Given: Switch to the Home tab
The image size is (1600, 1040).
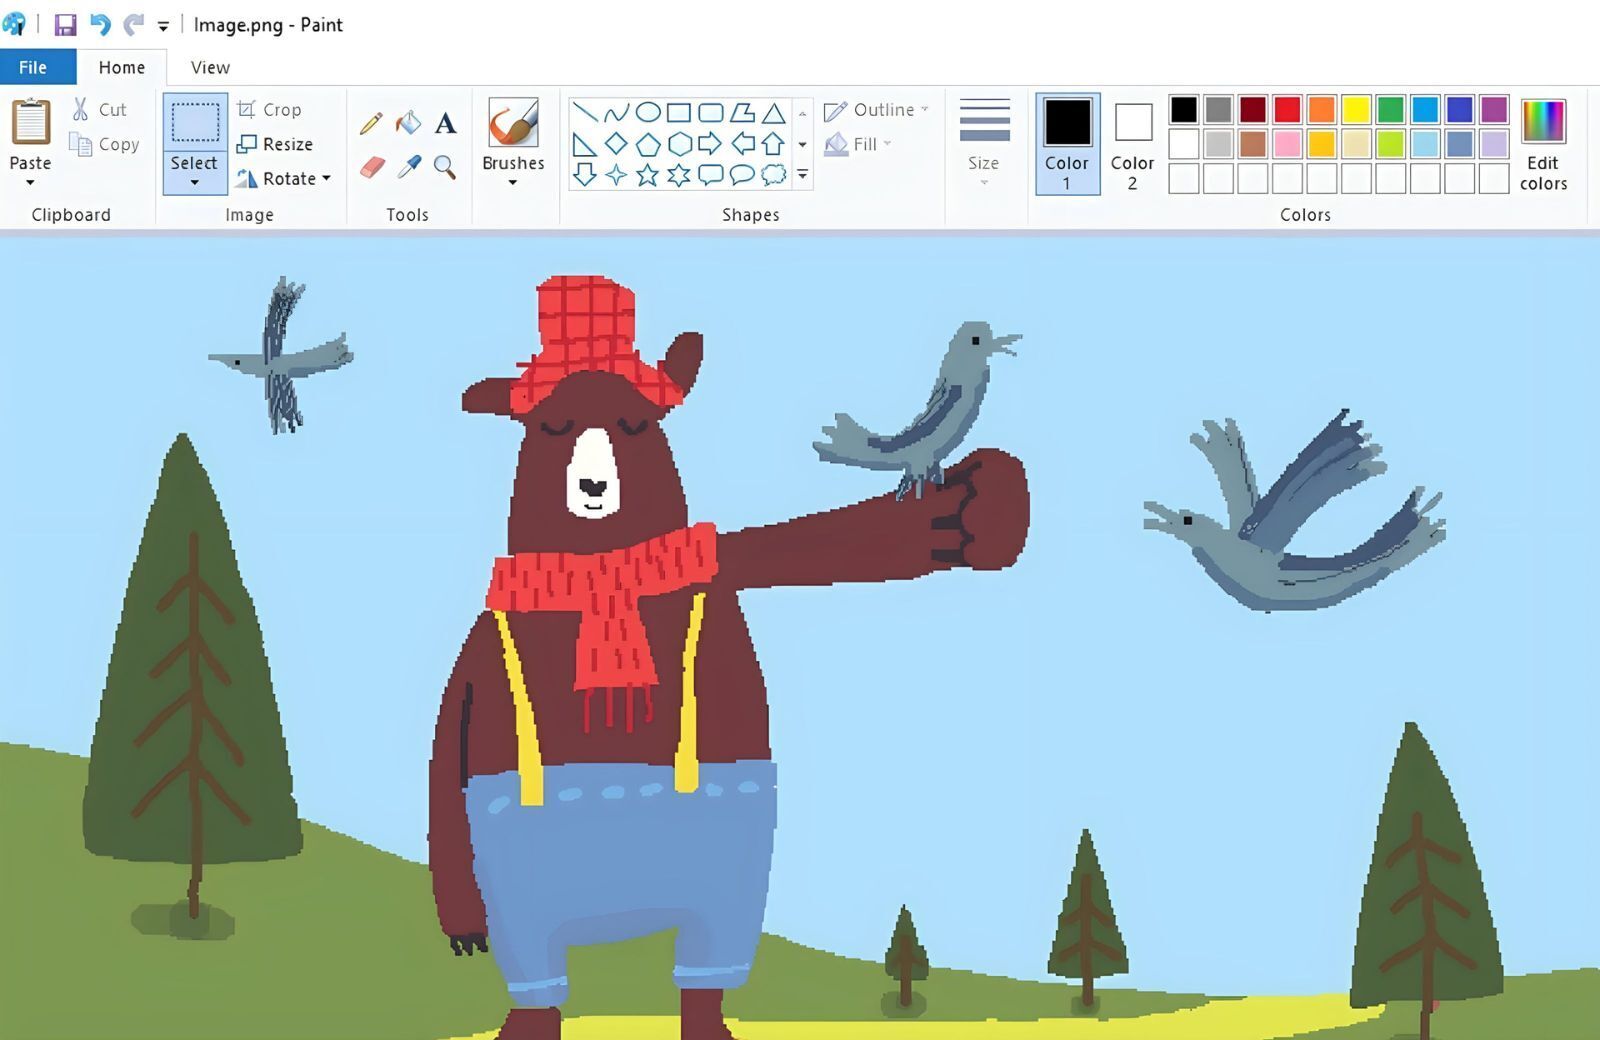Looking at the screenshot, I should coord(122,67).
